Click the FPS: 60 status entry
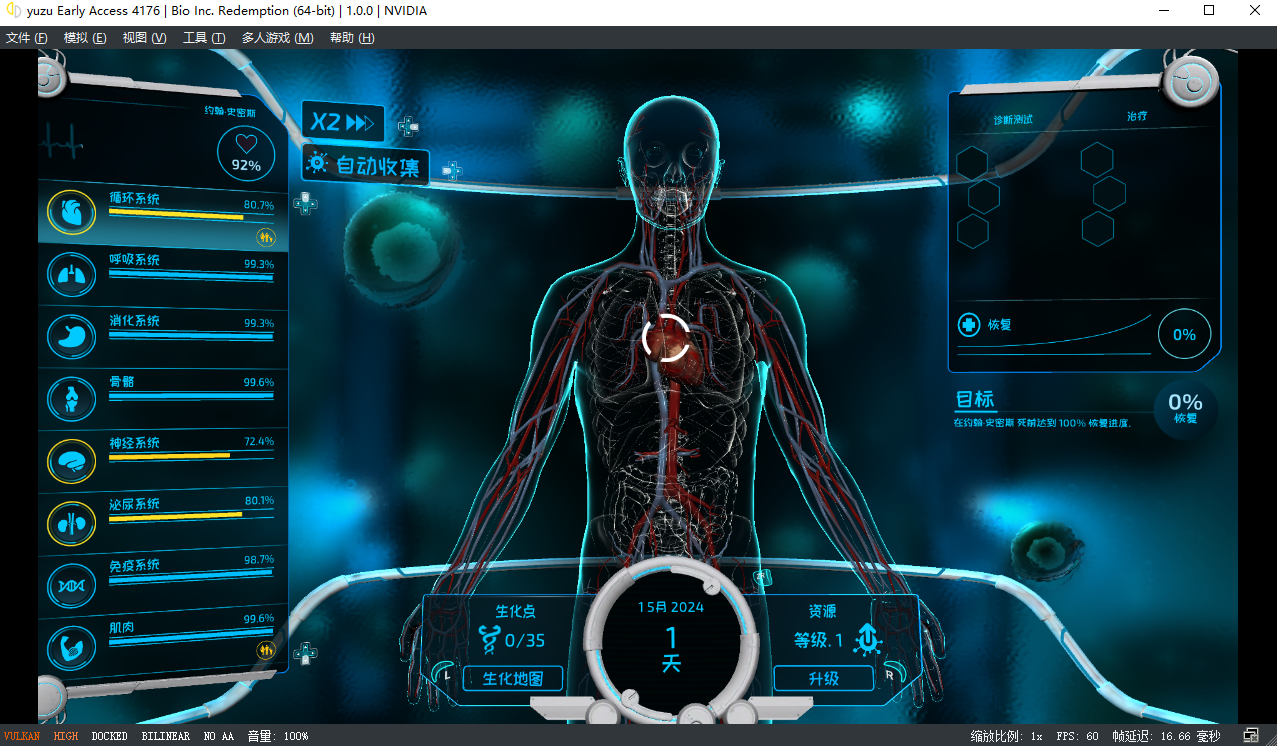This screenshot has height=746, width=1277. point(1077,736)
